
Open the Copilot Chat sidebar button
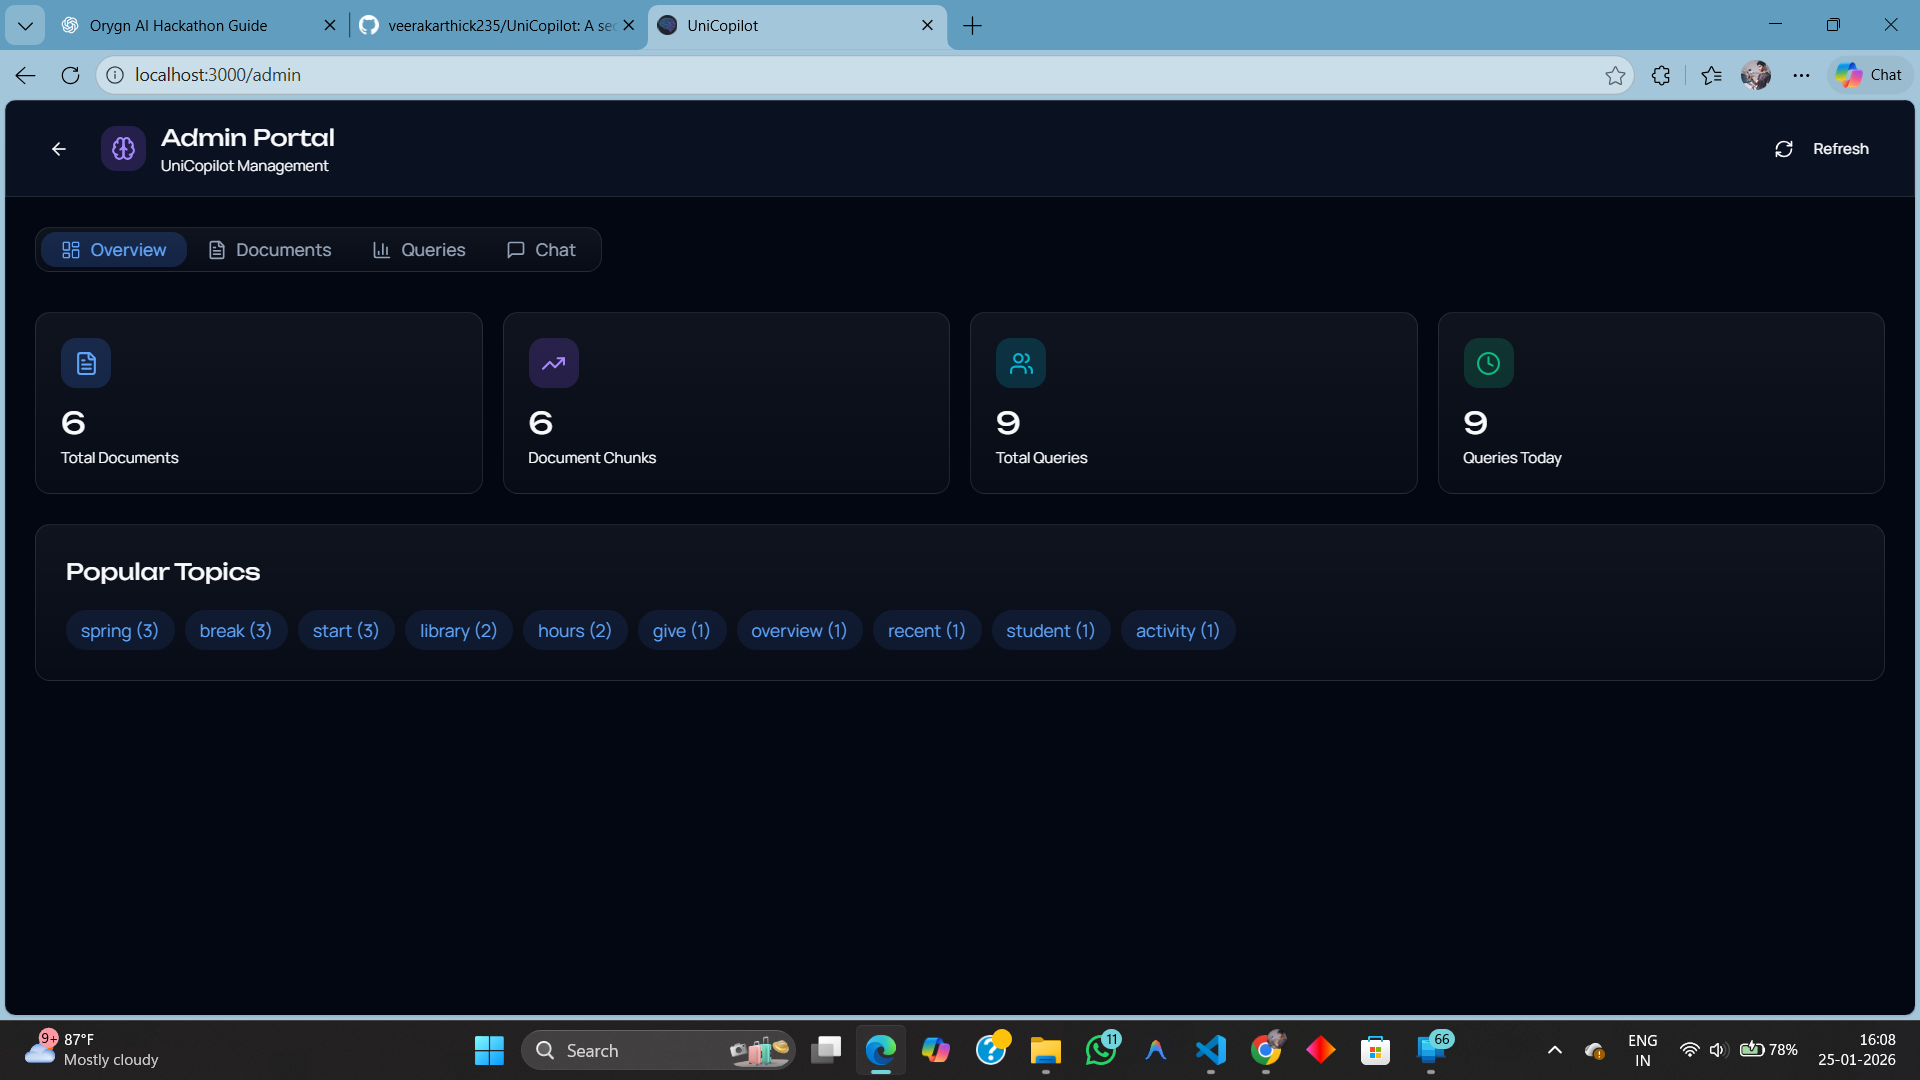(1869, 75)
